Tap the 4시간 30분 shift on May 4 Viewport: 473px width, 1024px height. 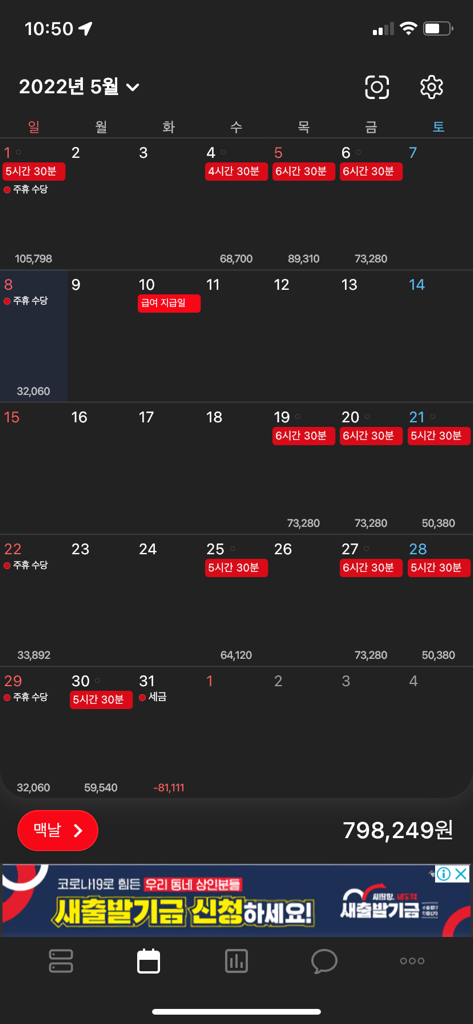236,172
